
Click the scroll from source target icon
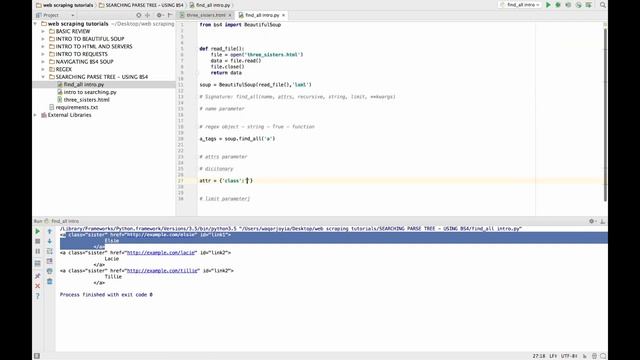coord(139,15)
